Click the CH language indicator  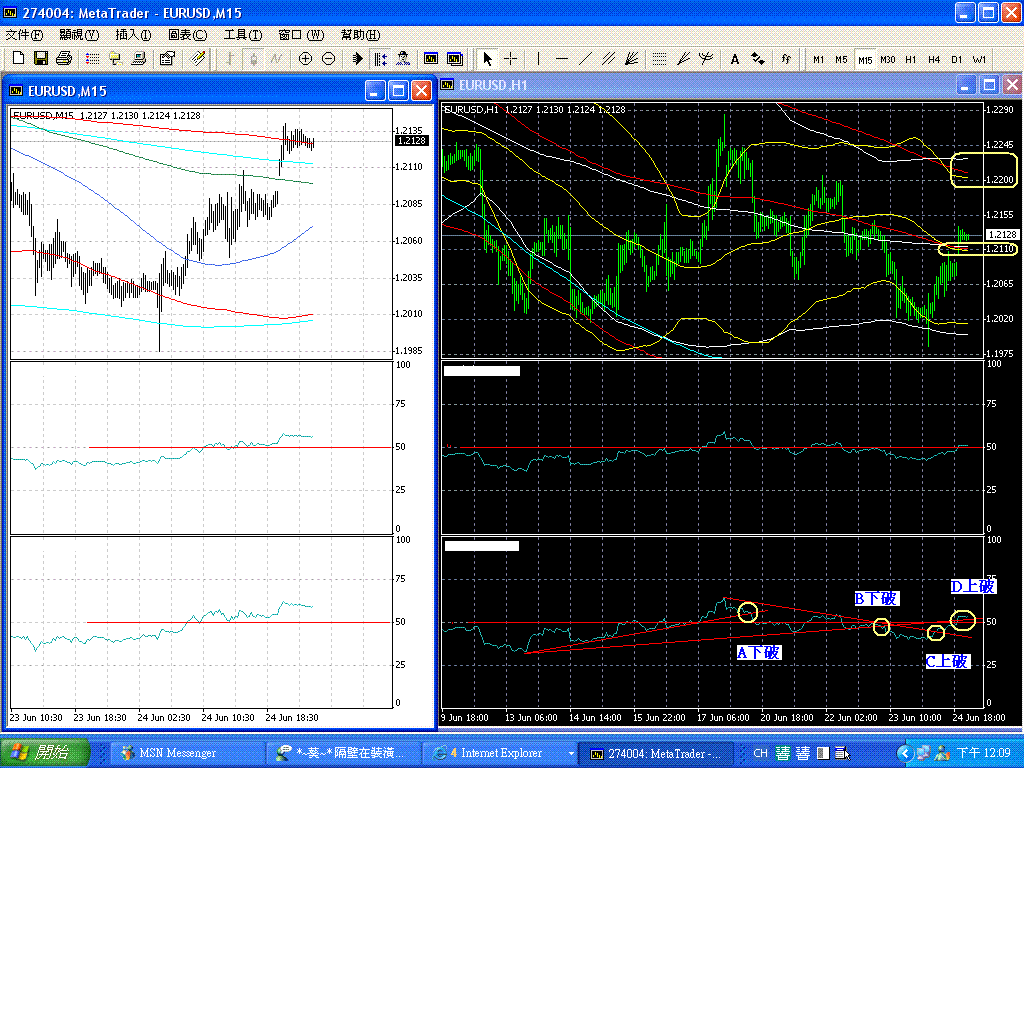[761, 753]
